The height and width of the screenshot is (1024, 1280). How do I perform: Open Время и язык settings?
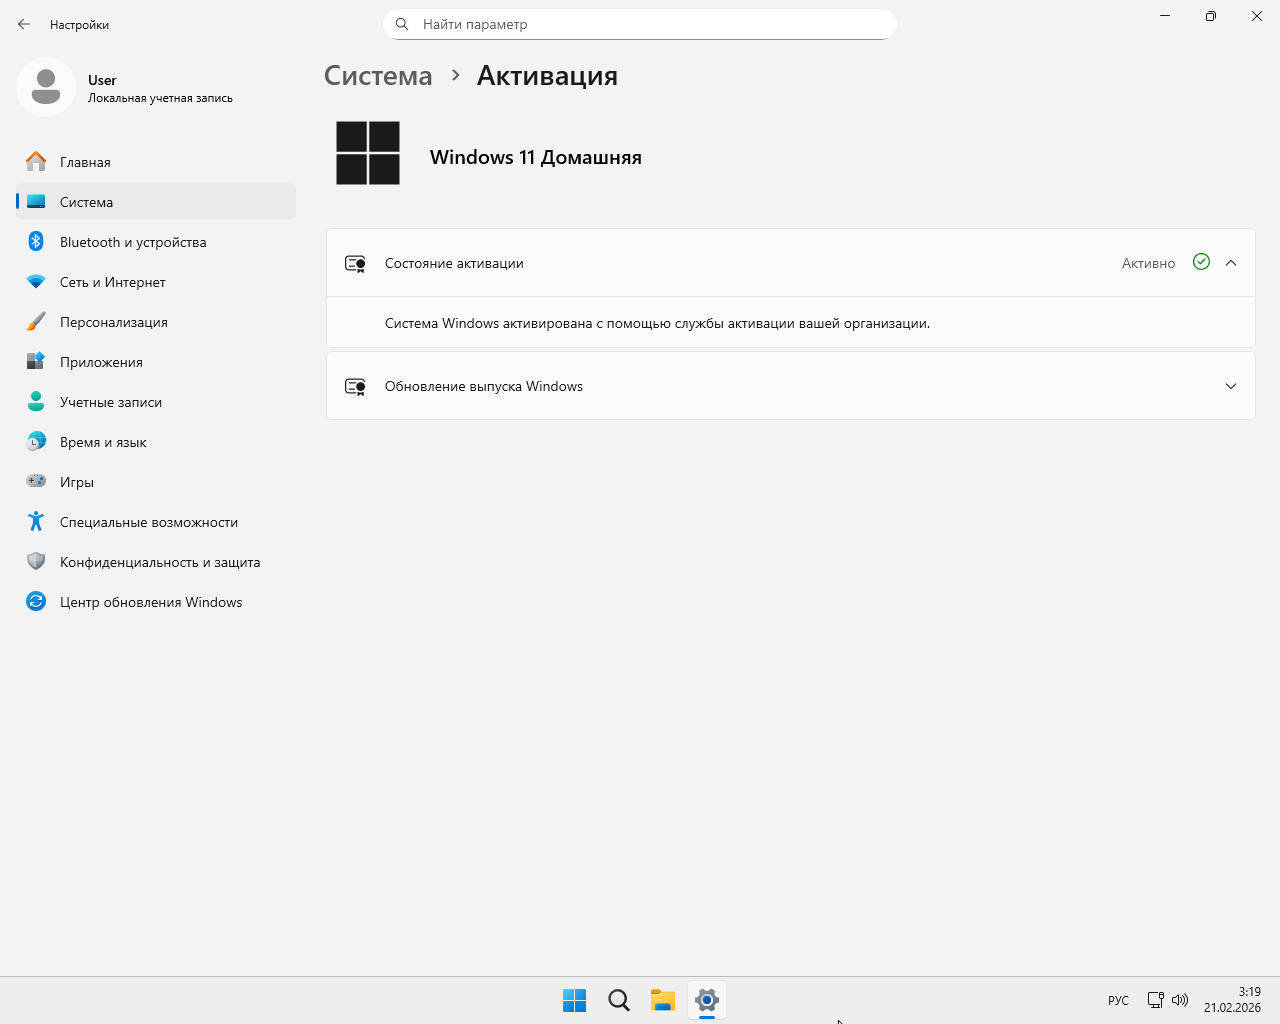point(103,442)
